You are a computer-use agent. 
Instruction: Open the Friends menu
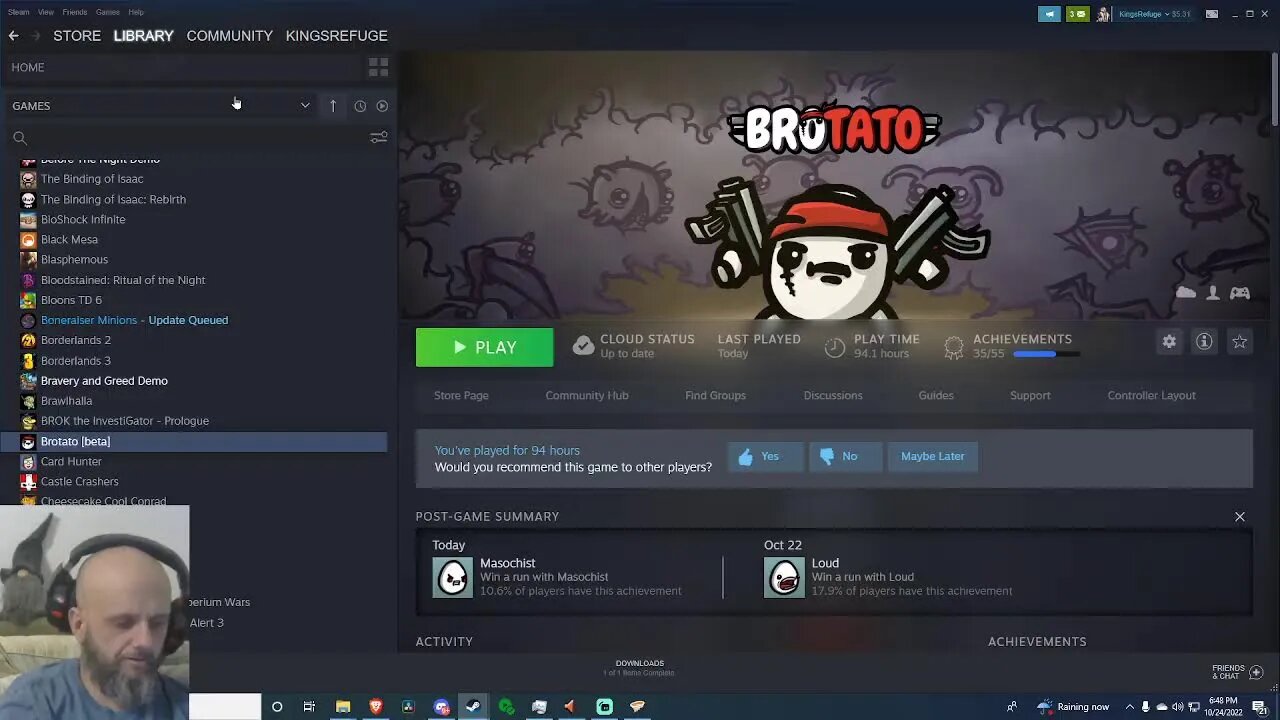click(x=75, y=12)
